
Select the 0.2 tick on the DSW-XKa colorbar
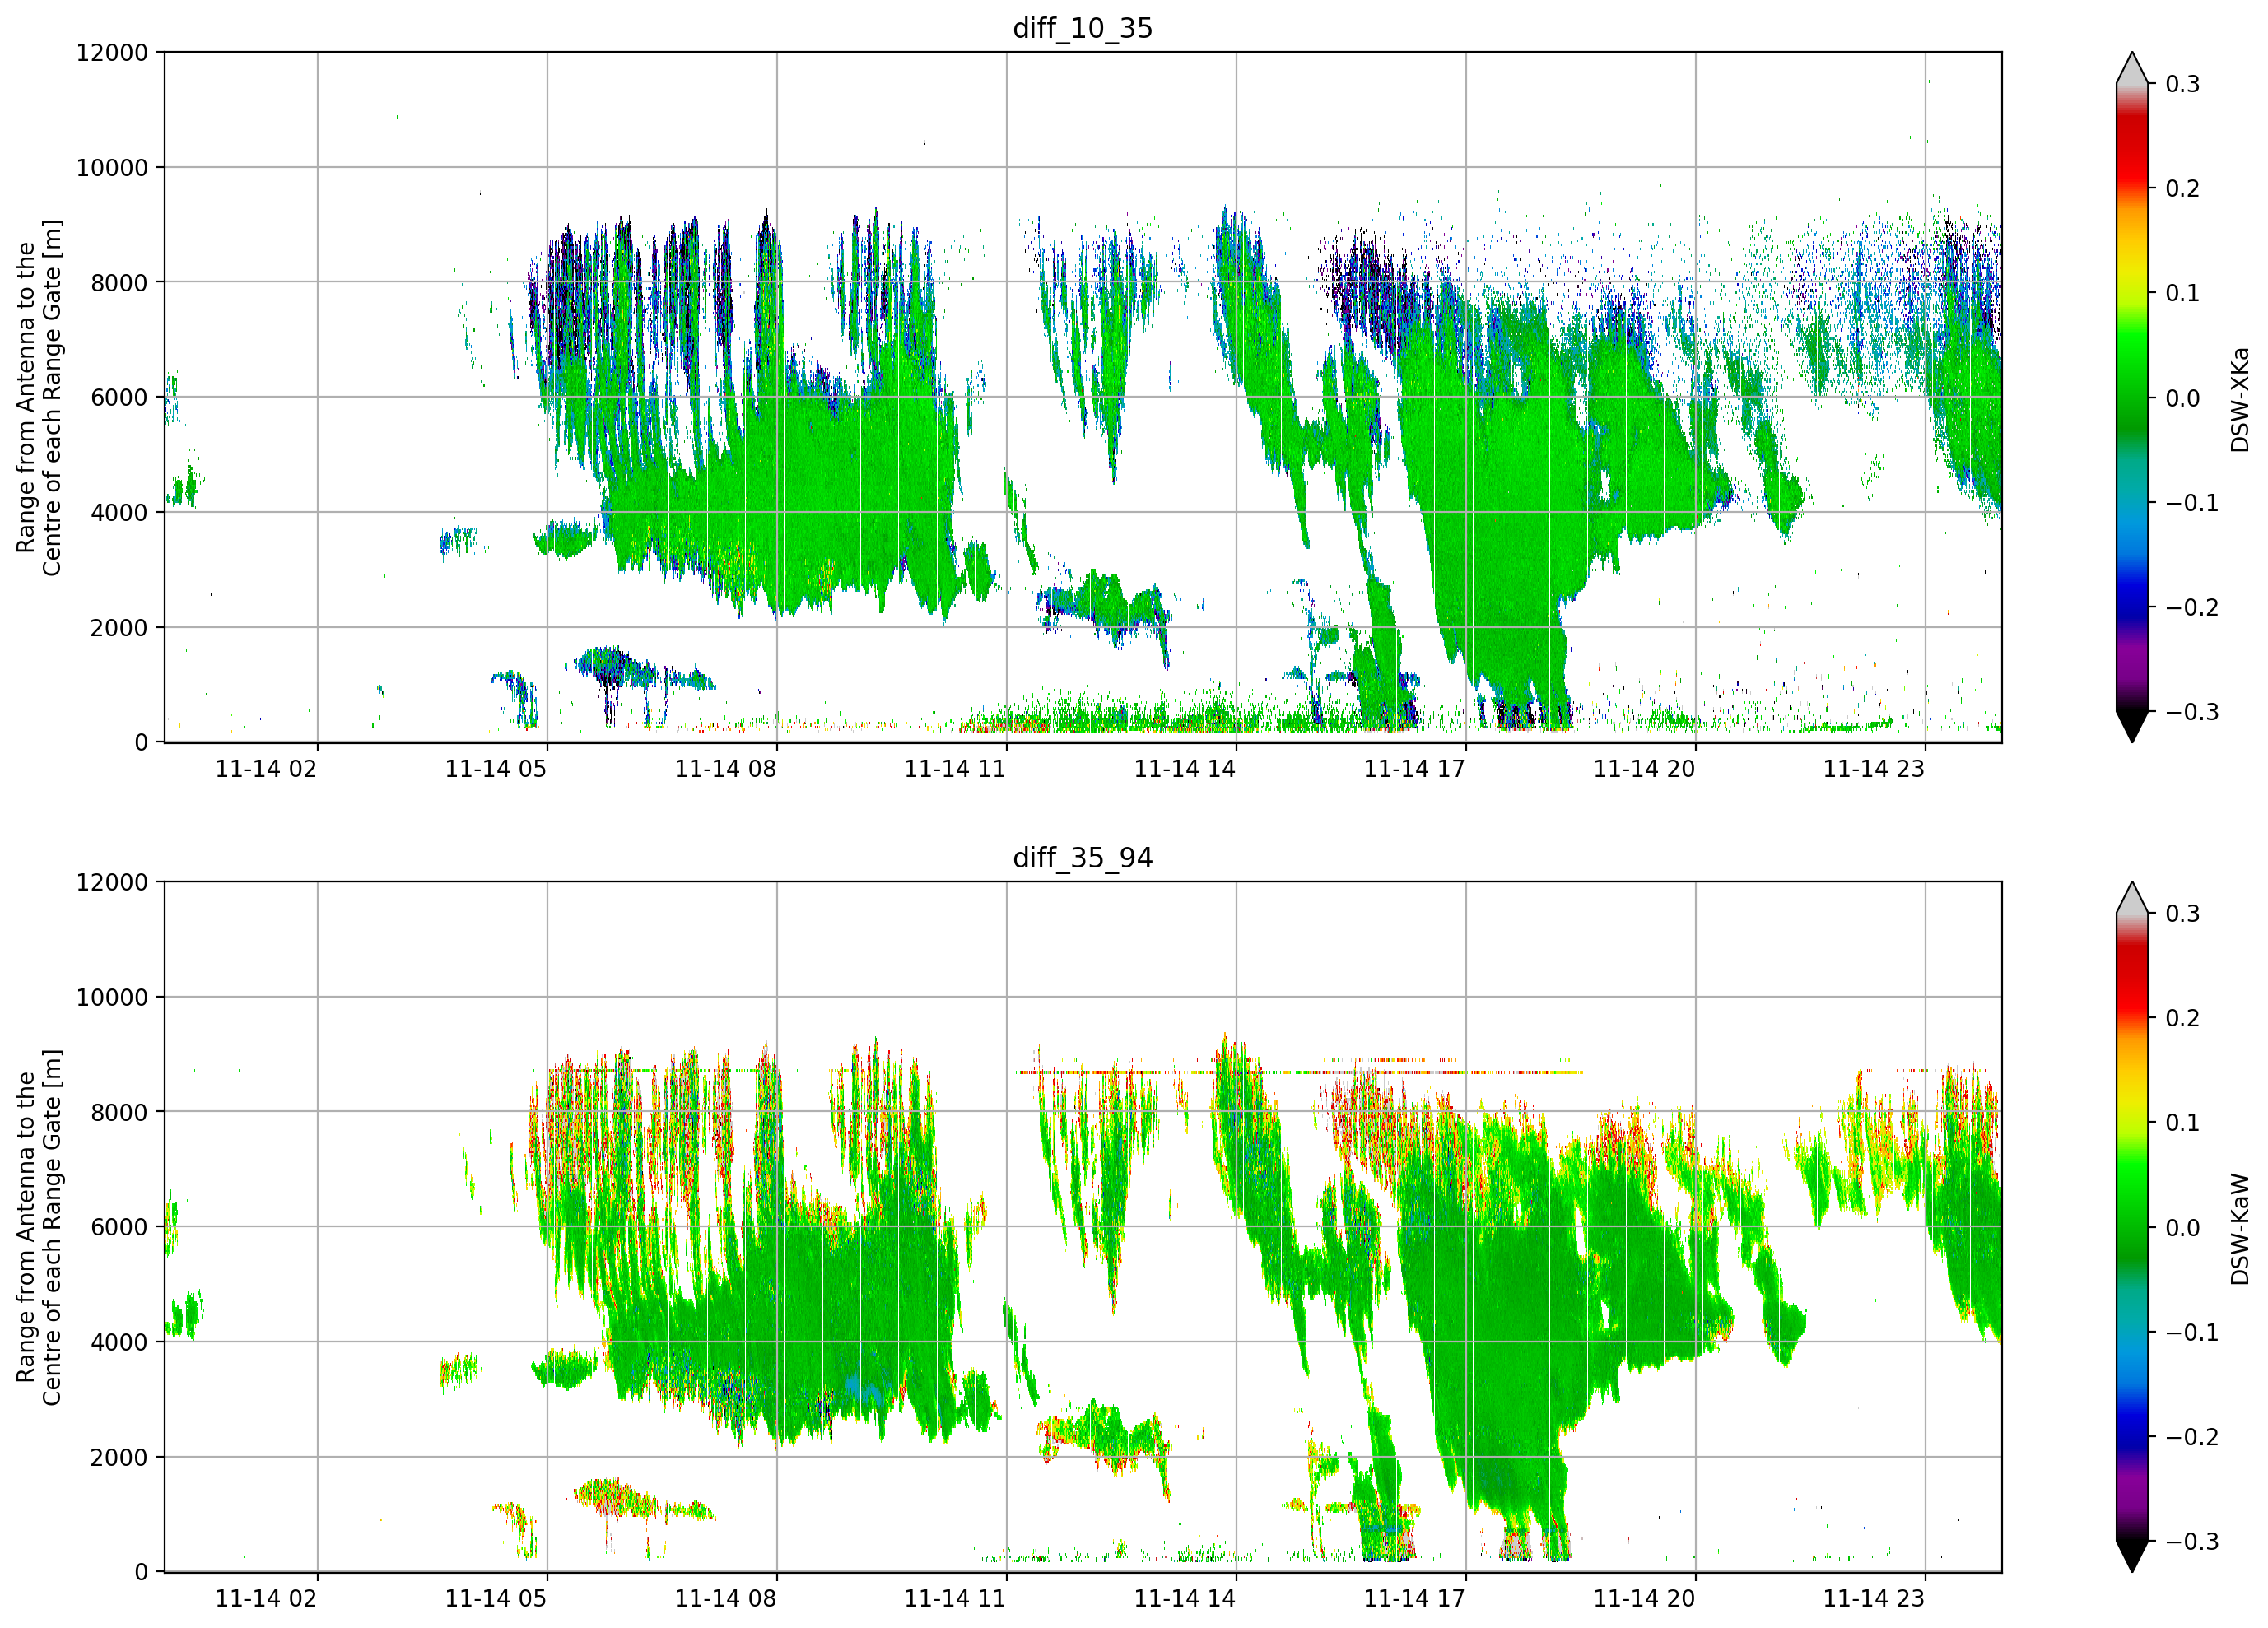[x=2183, y=189]
